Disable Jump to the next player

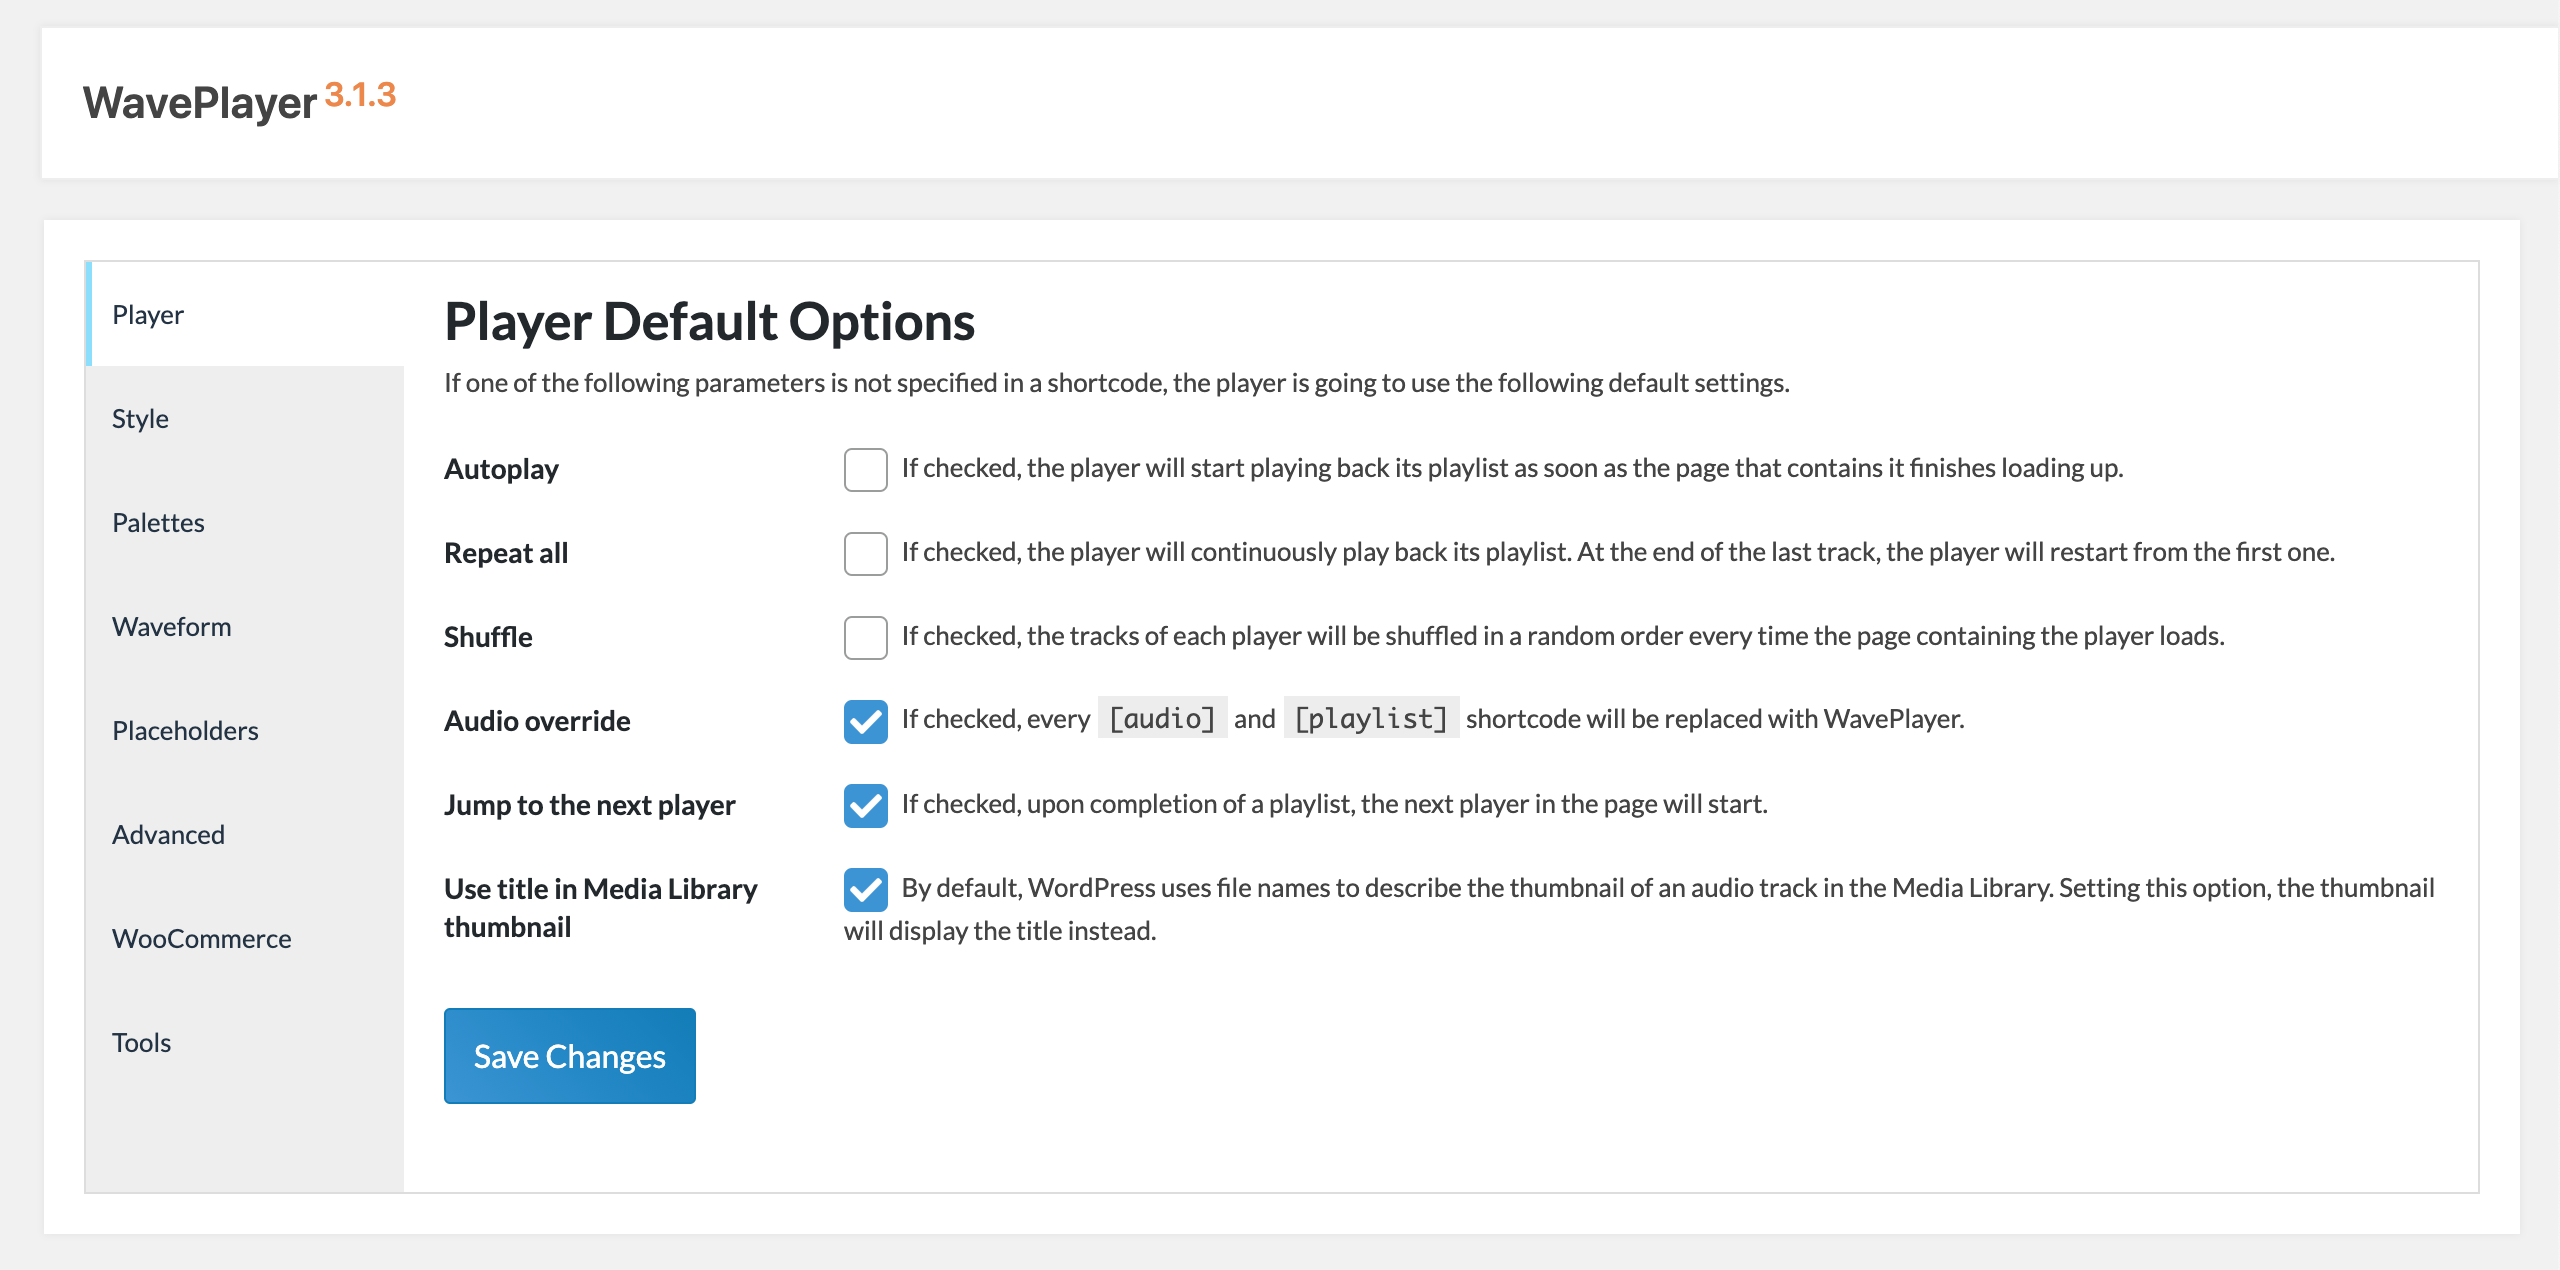(865, 806)
